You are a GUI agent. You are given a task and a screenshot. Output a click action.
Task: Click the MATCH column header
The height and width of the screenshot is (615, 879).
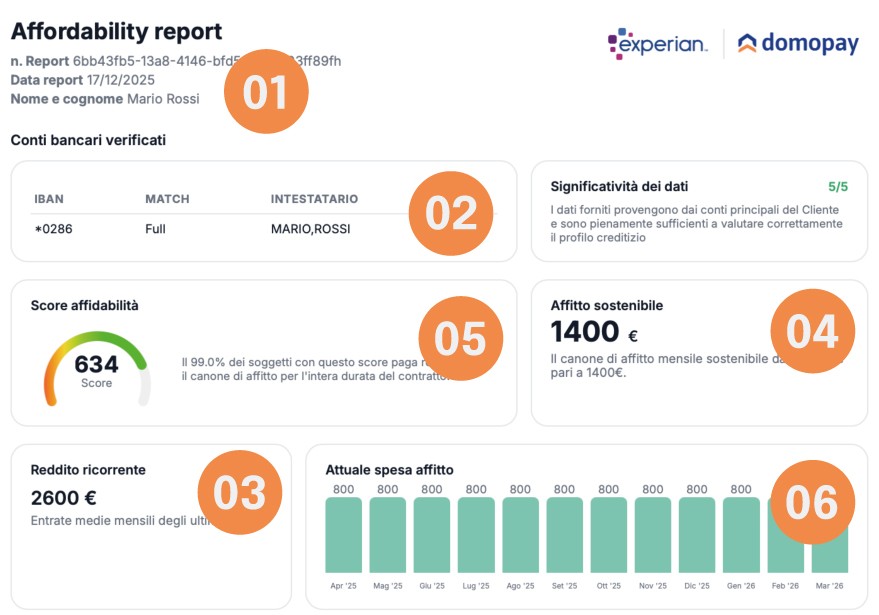point(167,199)
